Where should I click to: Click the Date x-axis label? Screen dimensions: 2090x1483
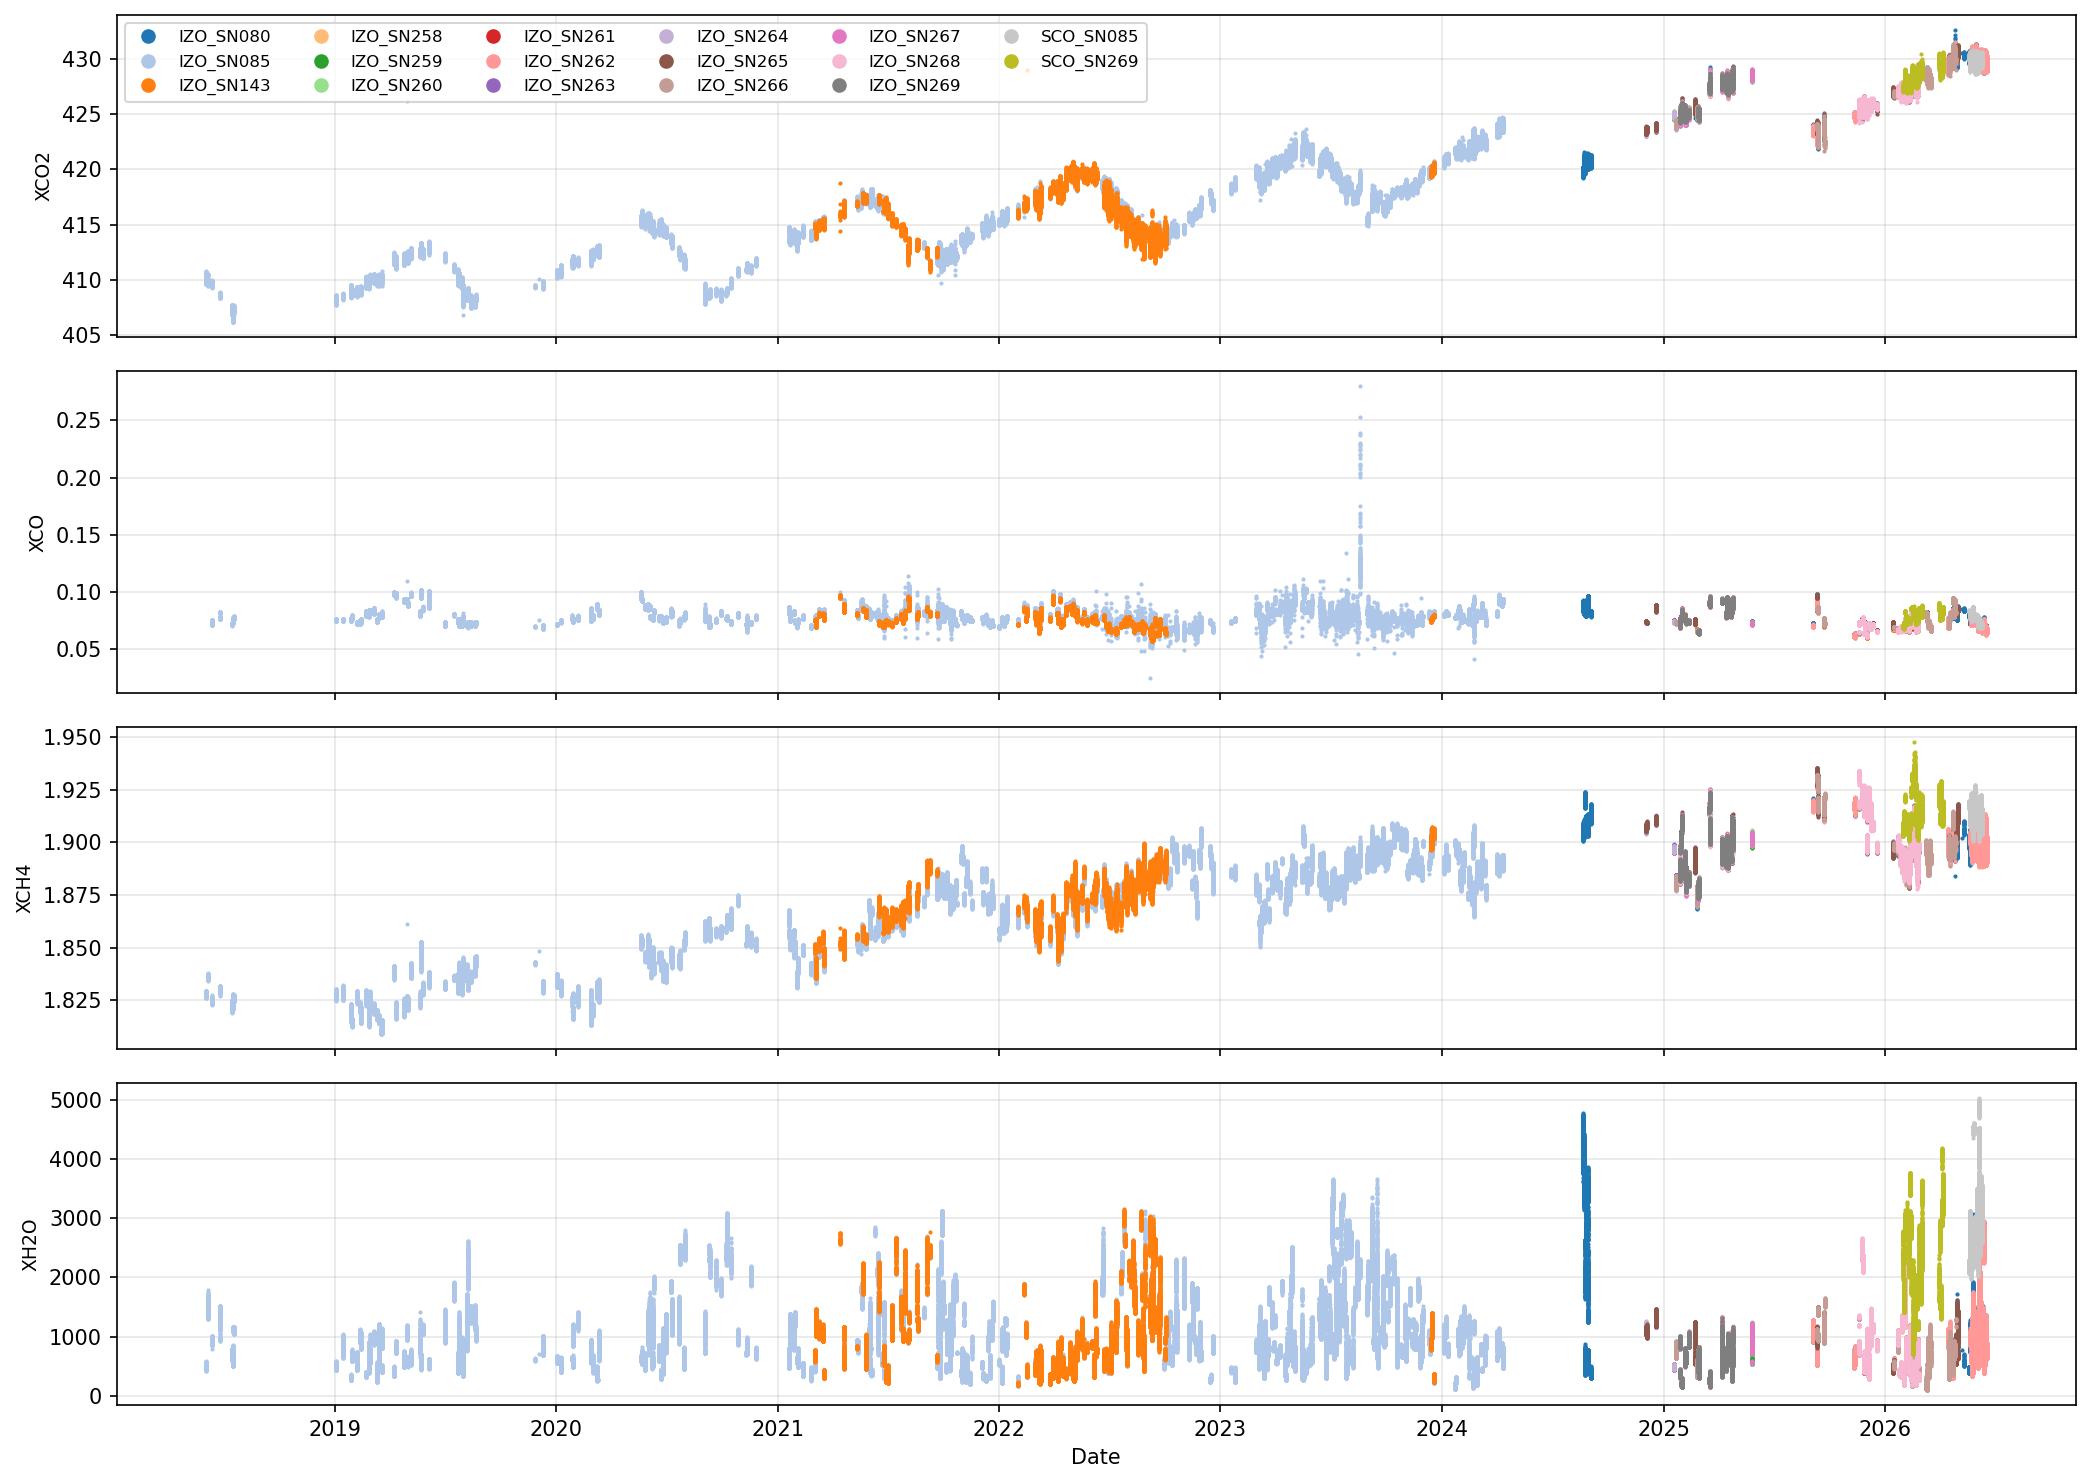tap(1095, 1457)
